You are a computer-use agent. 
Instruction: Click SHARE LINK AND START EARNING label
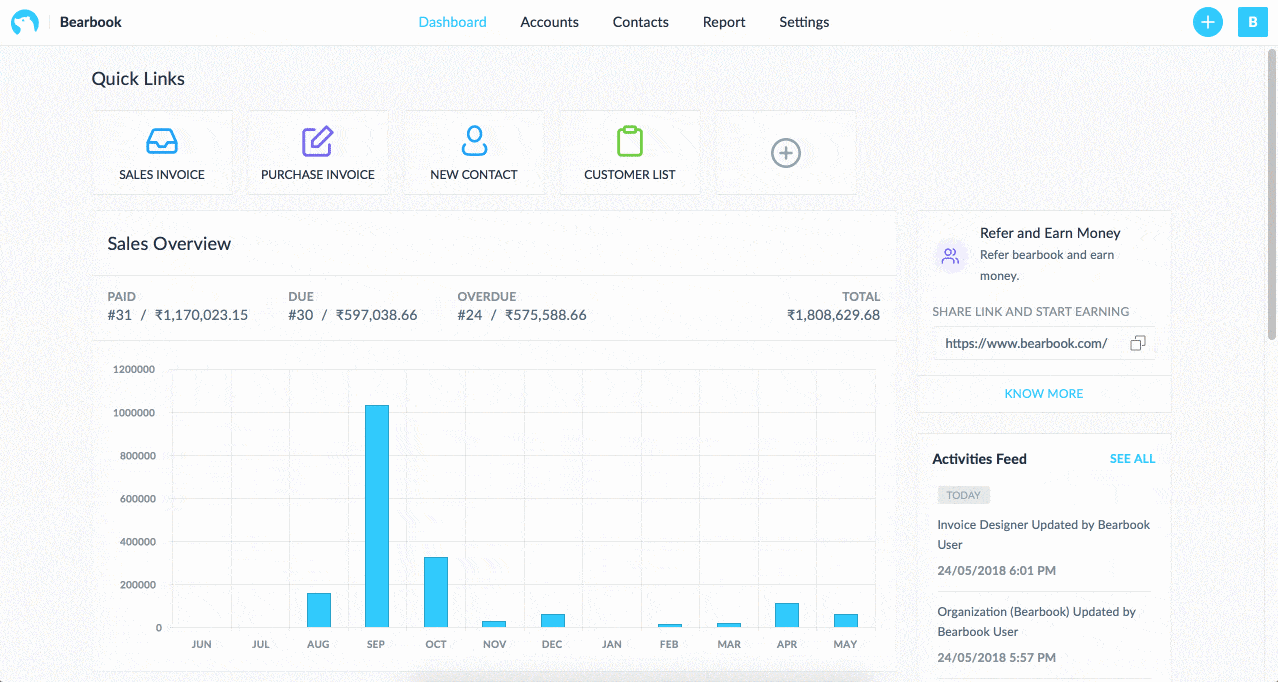point(1030,312)
